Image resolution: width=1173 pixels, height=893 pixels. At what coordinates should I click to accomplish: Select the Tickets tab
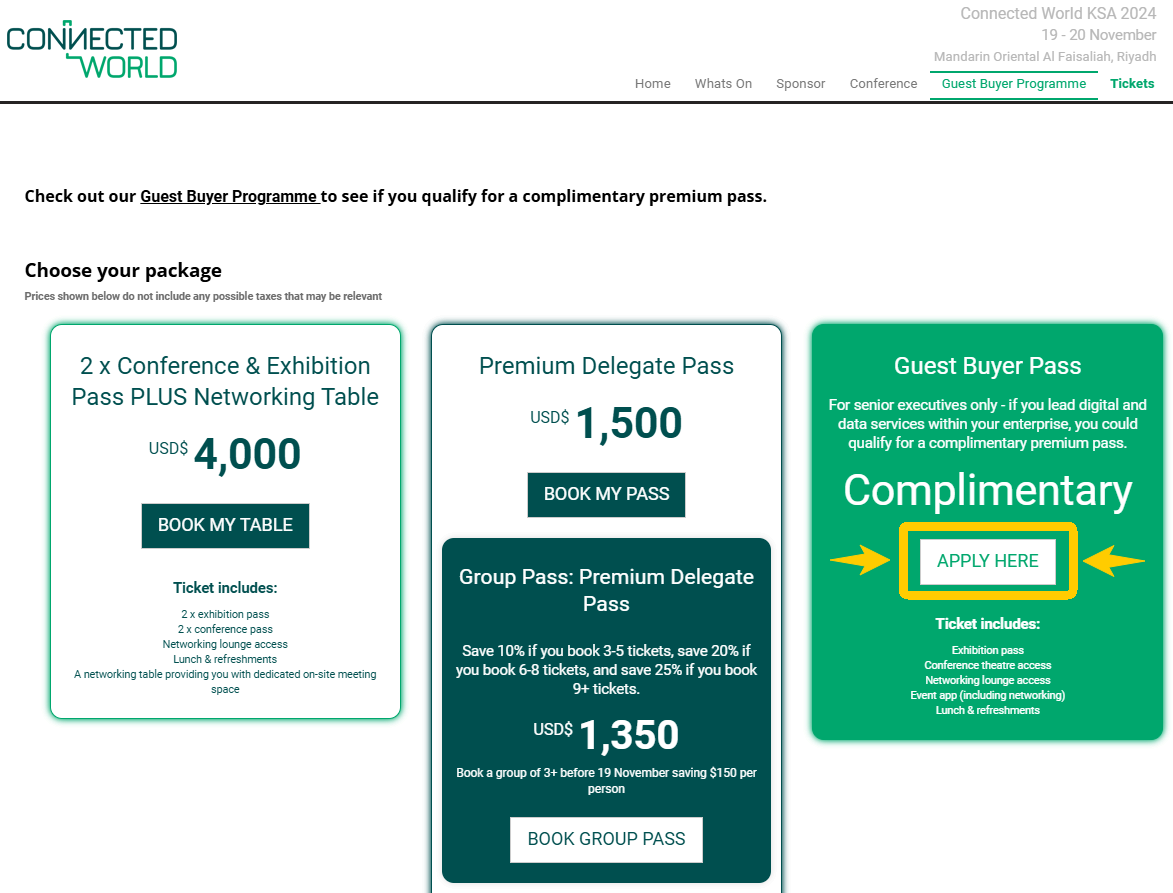[x=1131, y=84]
